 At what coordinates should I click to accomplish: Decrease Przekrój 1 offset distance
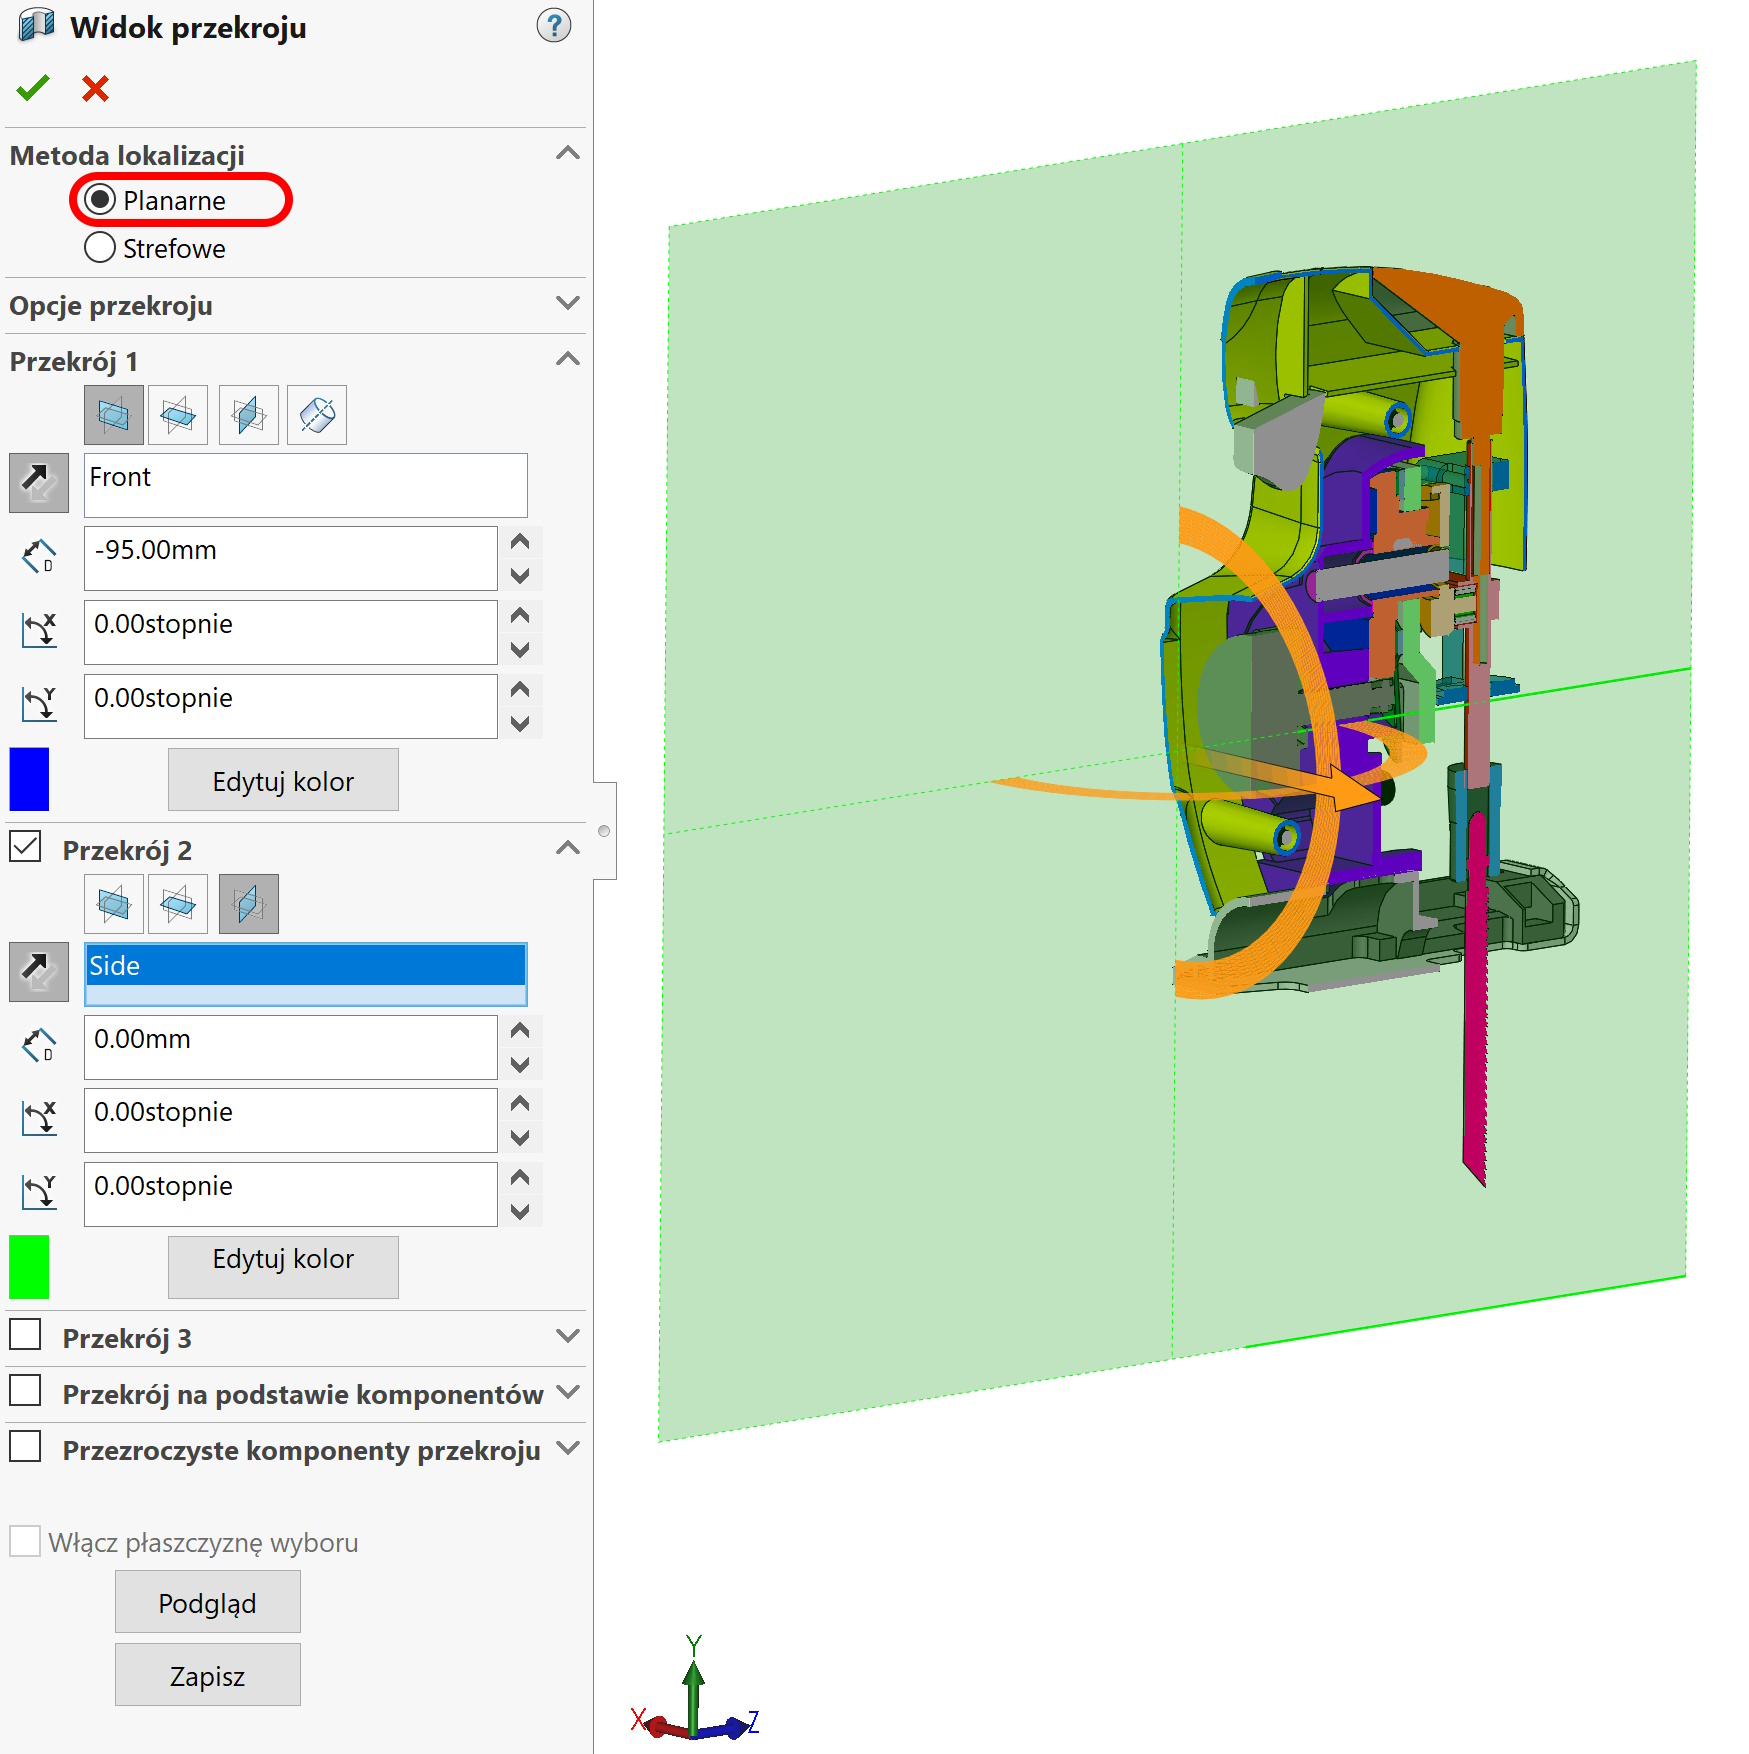click(520, 575)
